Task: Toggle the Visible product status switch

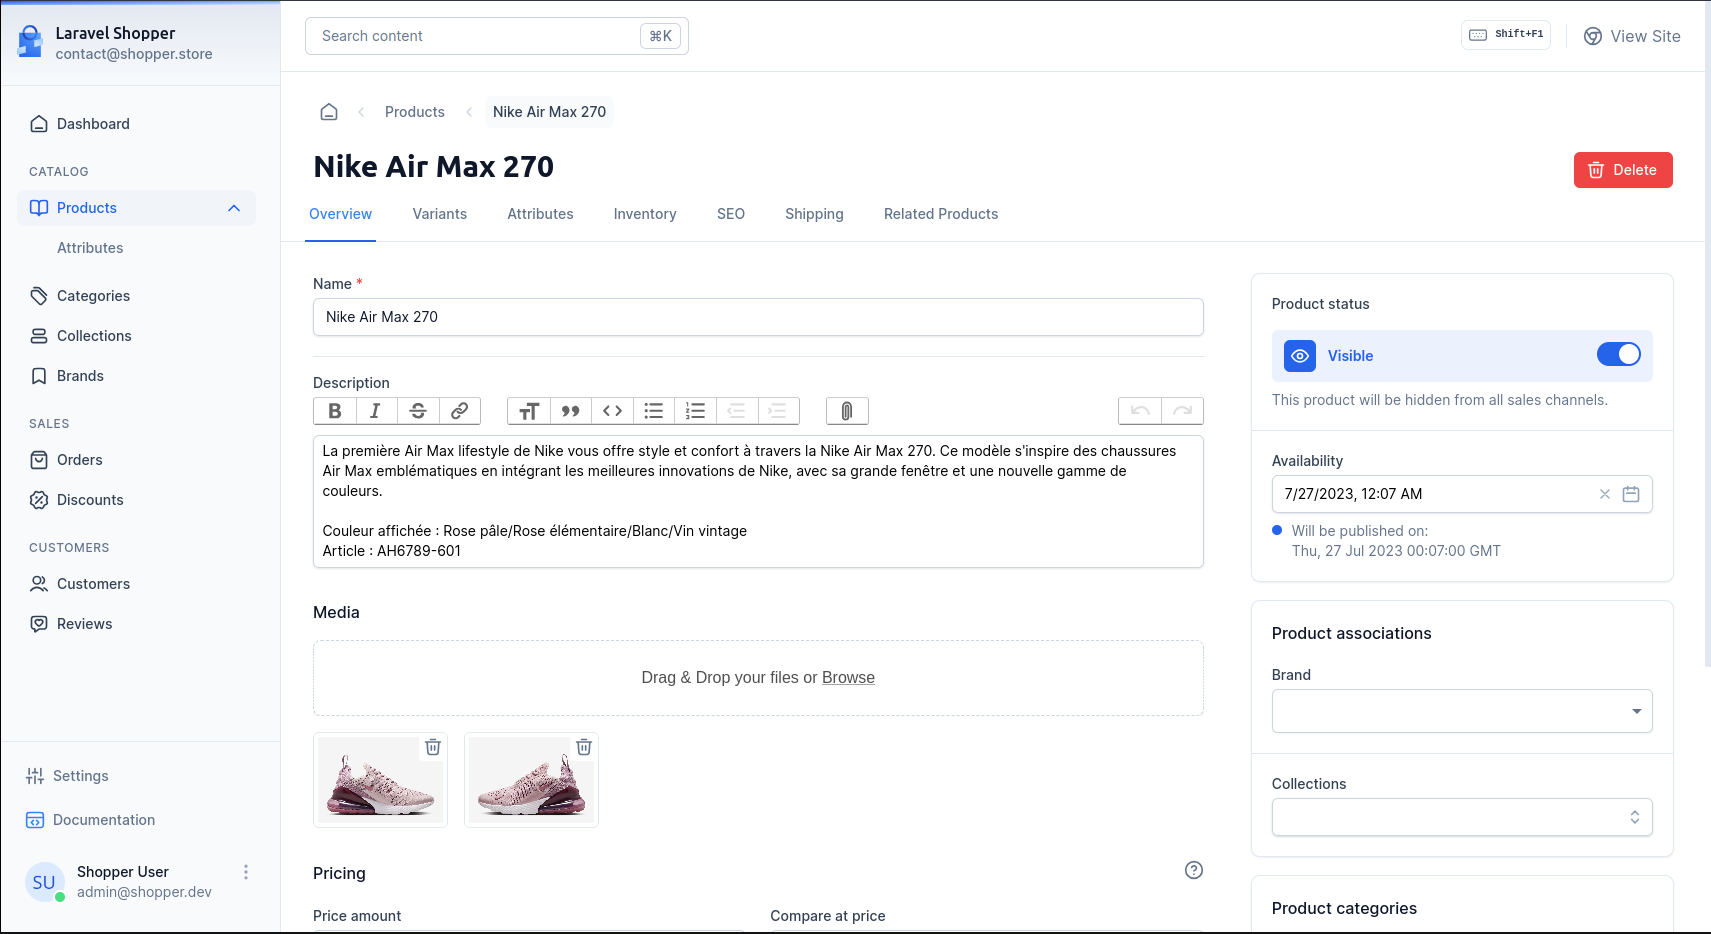Action: point(1618,355)
